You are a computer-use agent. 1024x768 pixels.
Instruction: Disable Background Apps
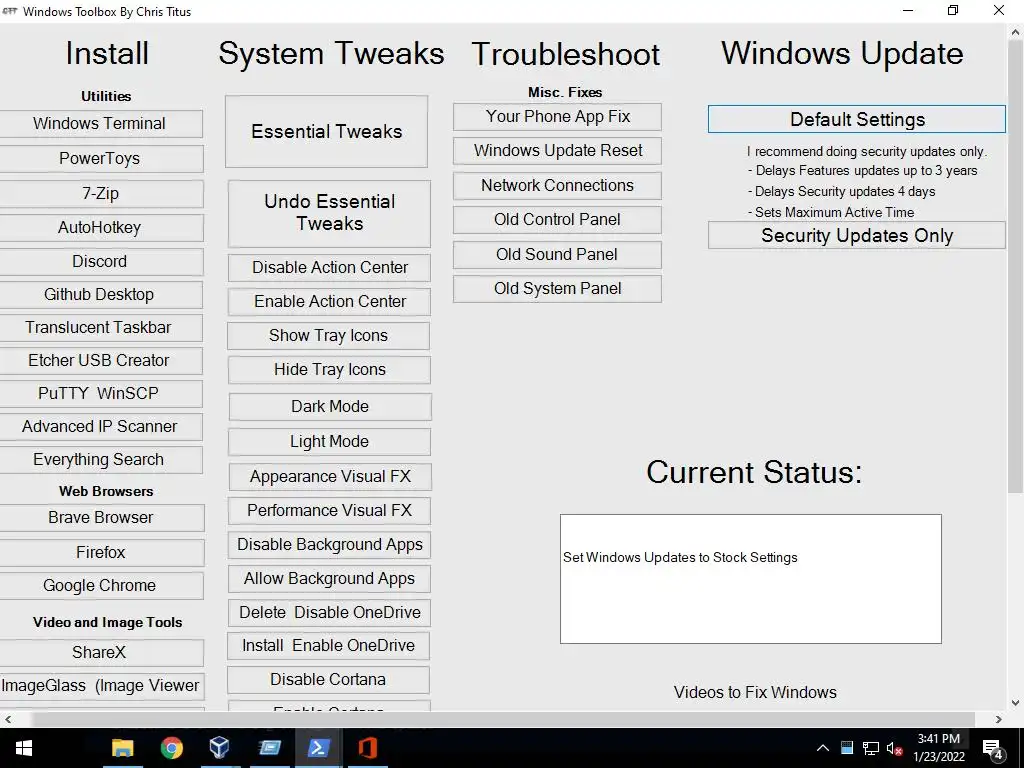[x=329, y=545]
